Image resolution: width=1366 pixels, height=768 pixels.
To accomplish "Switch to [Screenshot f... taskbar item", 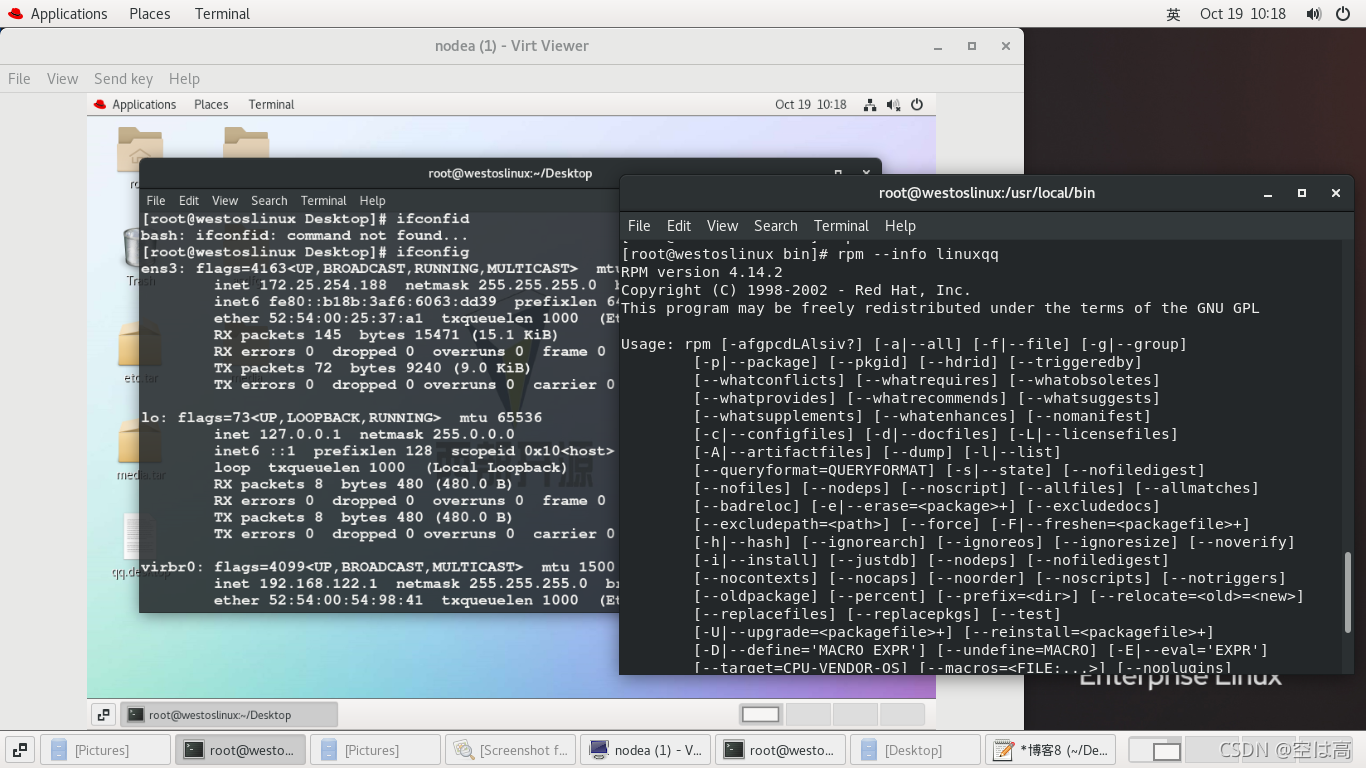I will (x=510, y=750).
